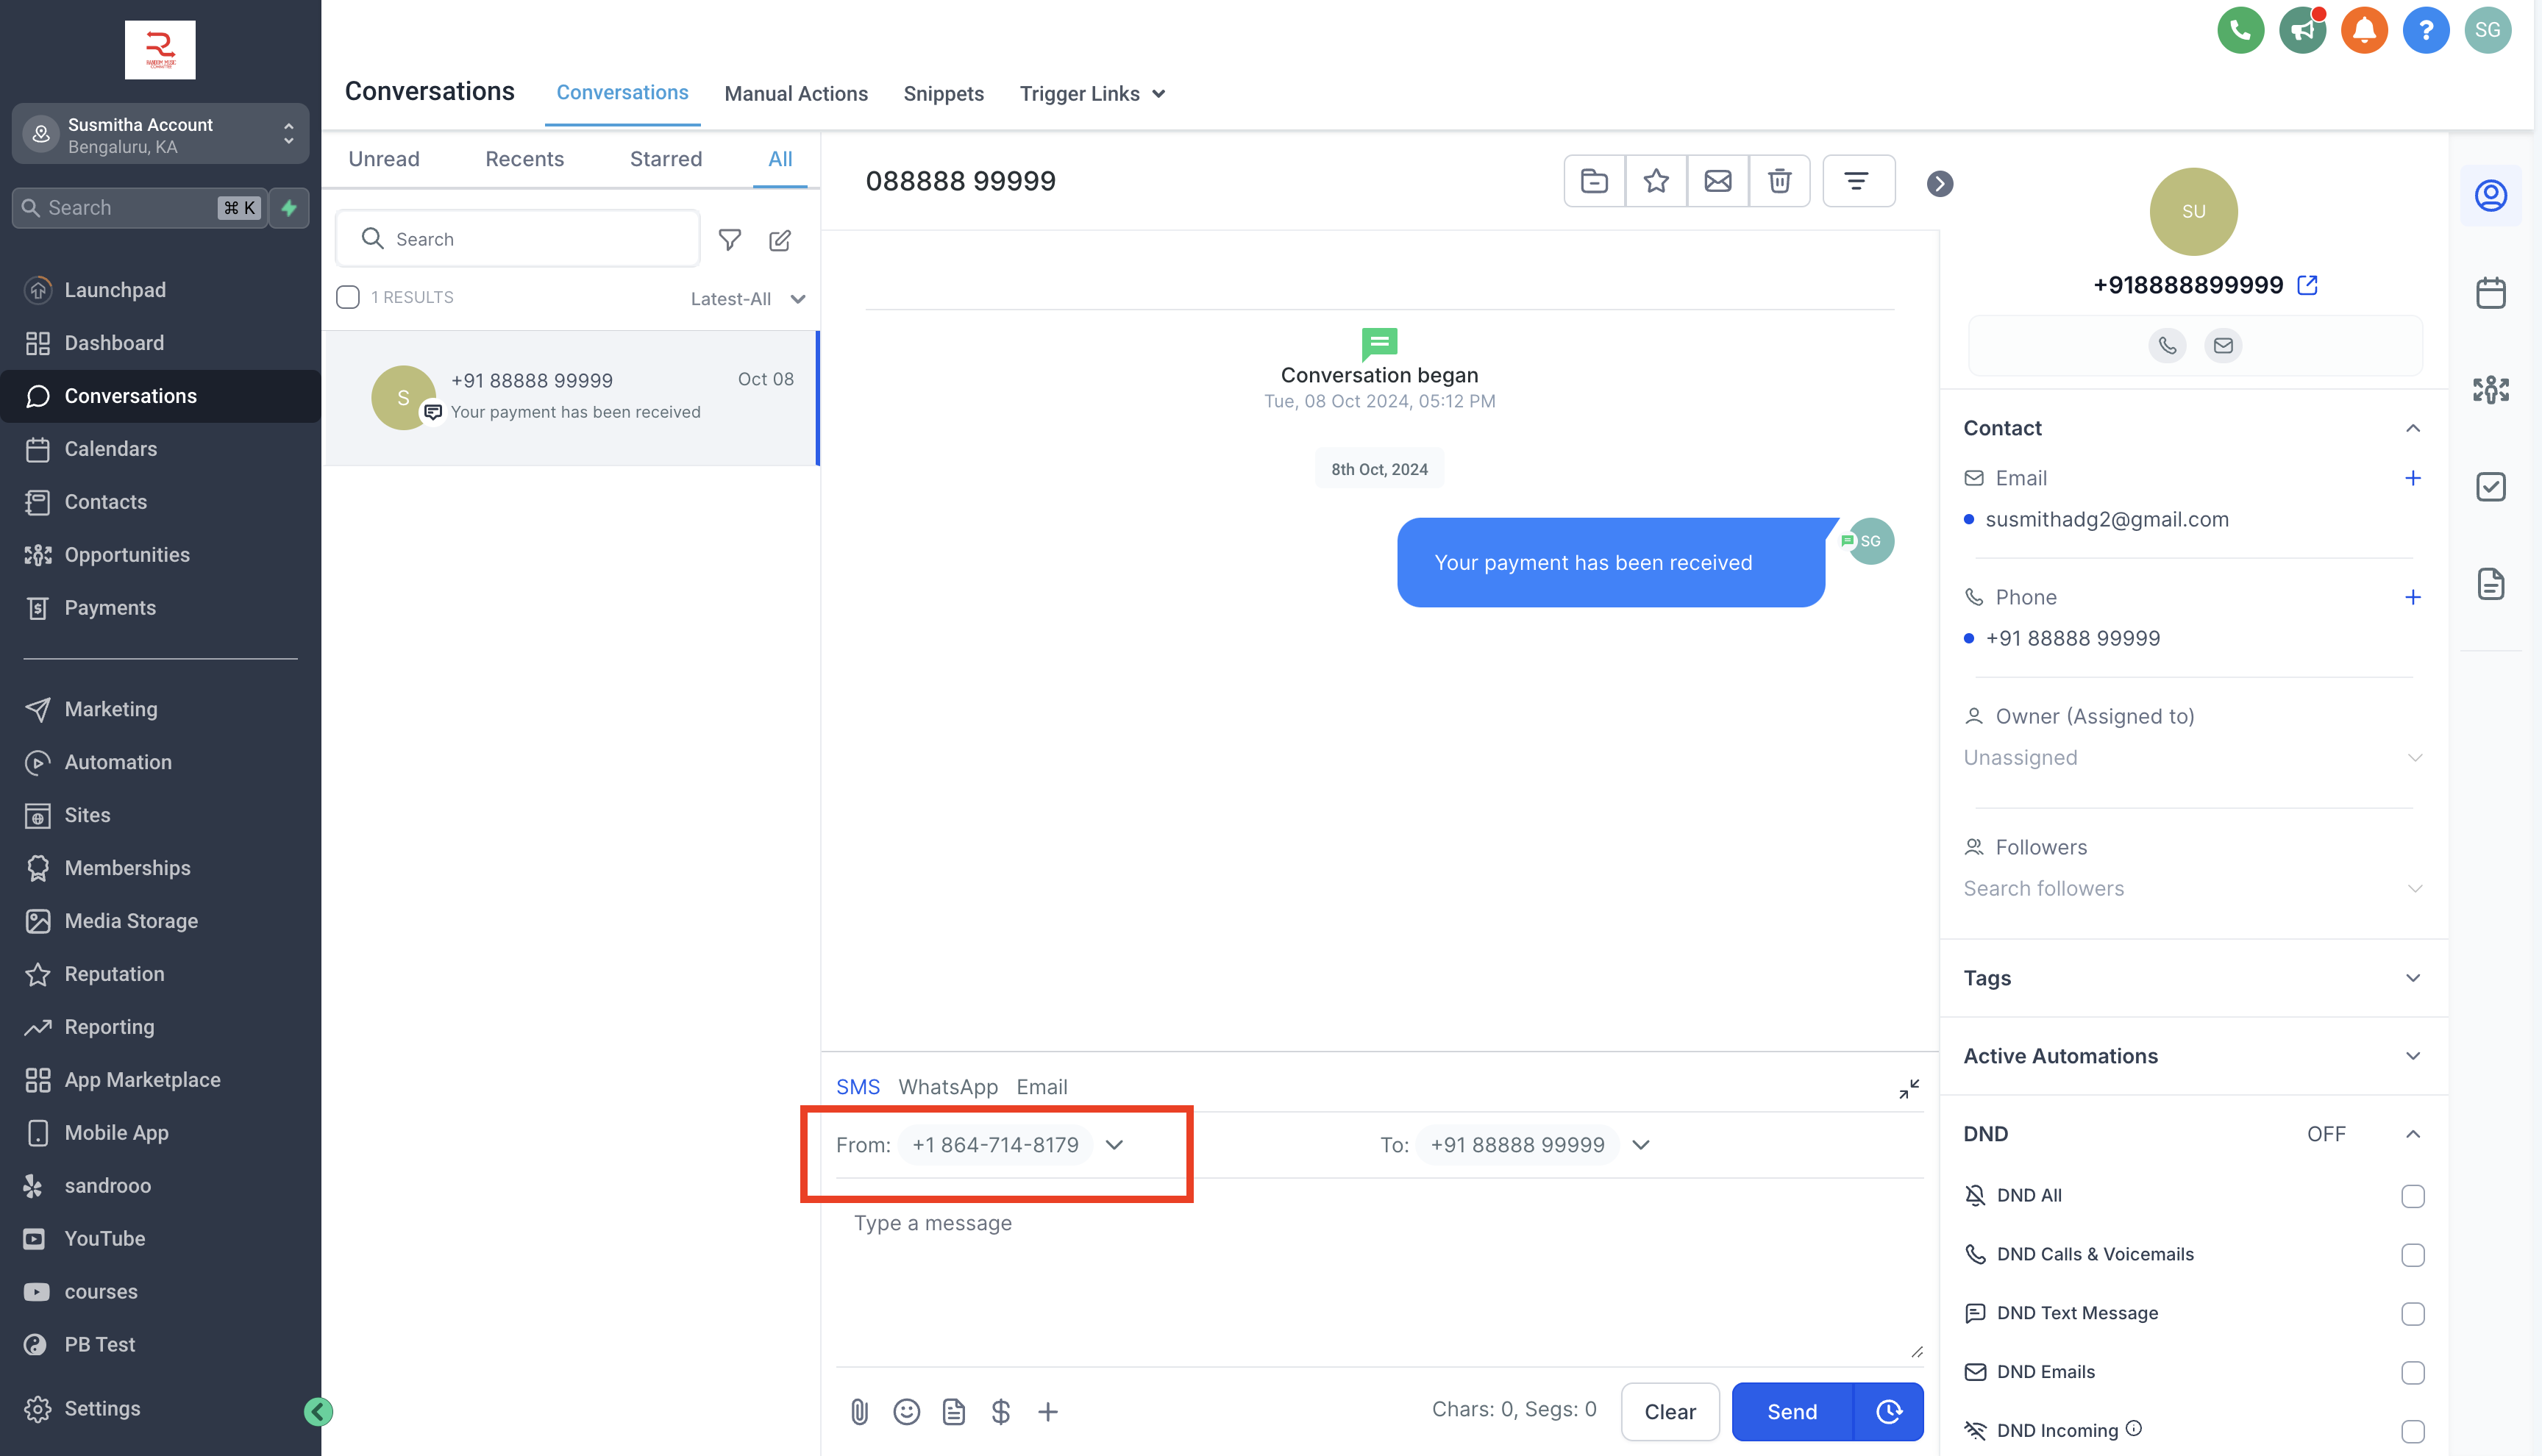Open the emoji picker in message composer
2542x1456 pixels.
click(906, 1411)
